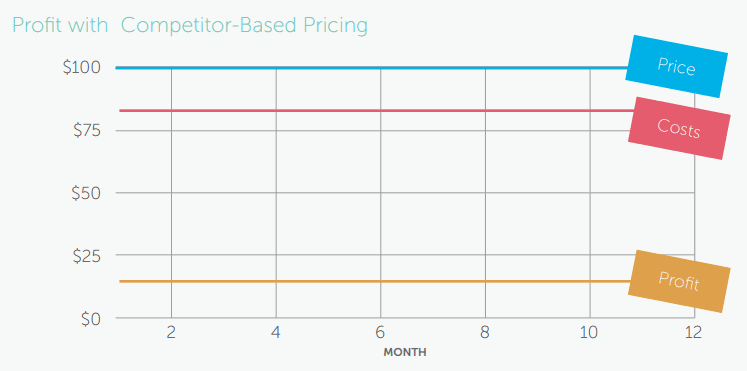
Task: Click month 2 on the x-axis
Action: (x=171, y=332)
